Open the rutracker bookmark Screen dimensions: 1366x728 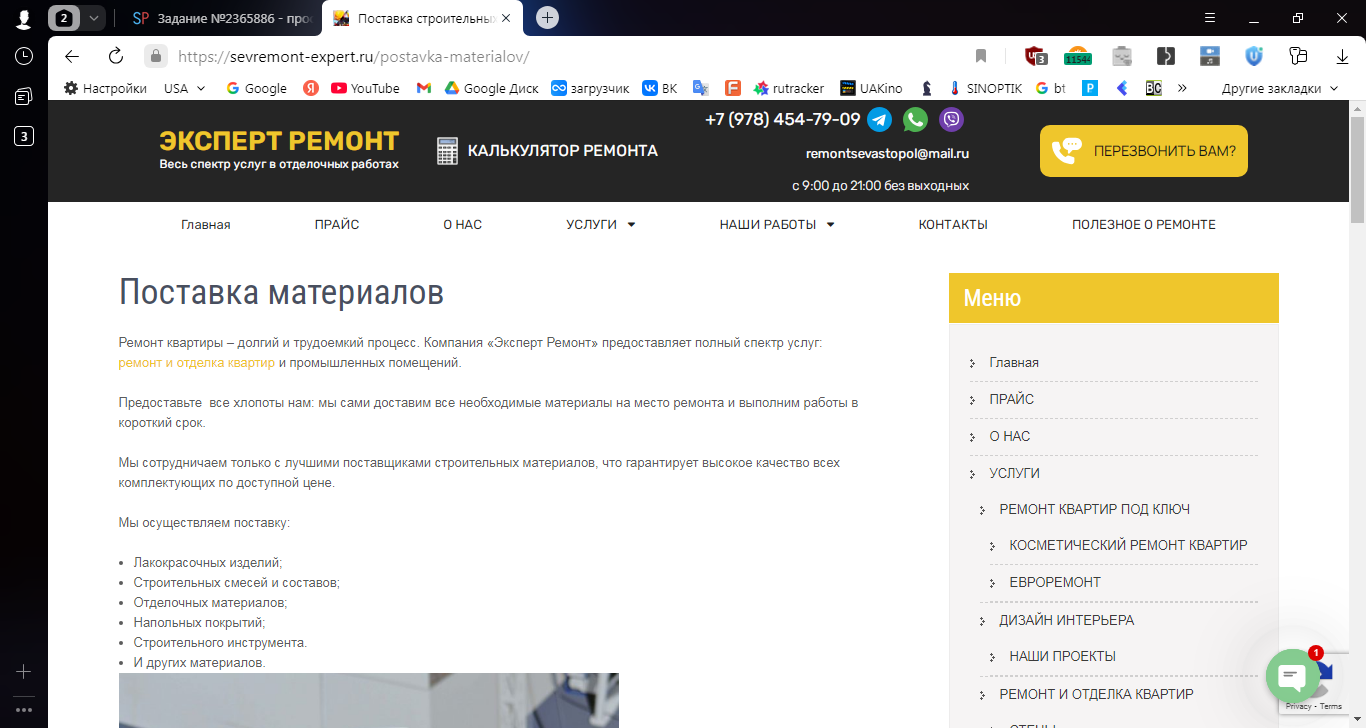click(789, 88)
